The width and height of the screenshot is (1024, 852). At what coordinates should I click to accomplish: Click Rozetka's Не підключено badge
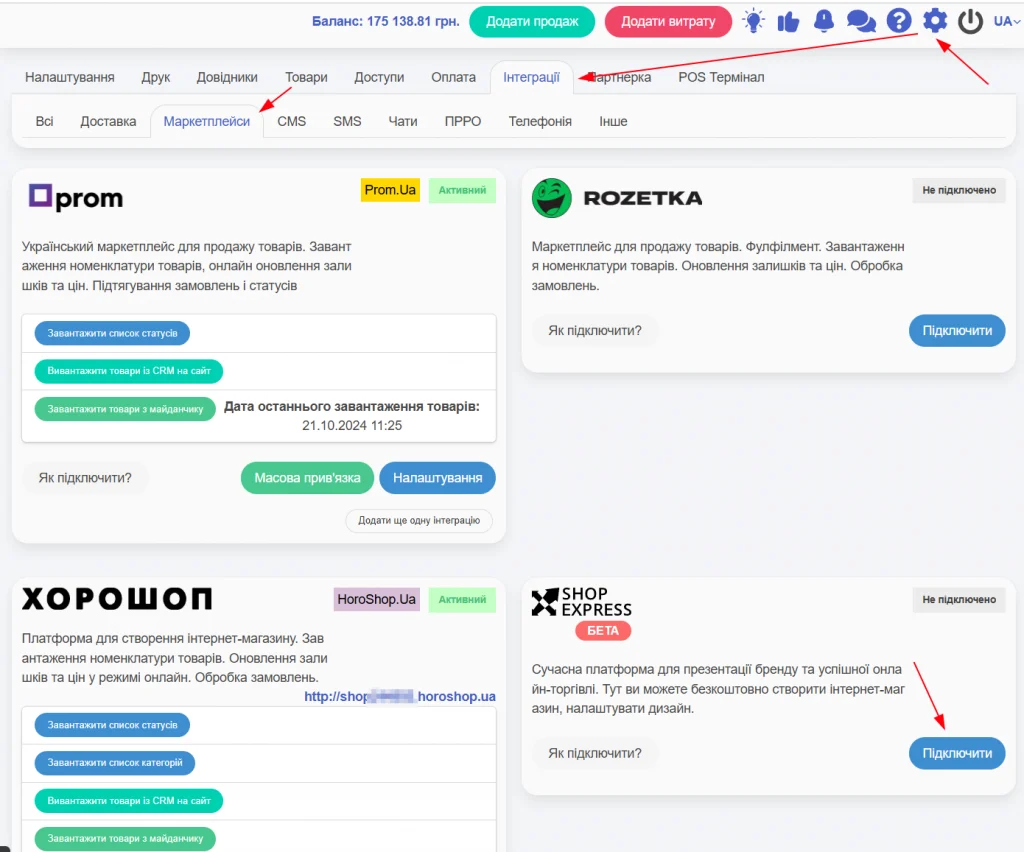tap(959, 191)
